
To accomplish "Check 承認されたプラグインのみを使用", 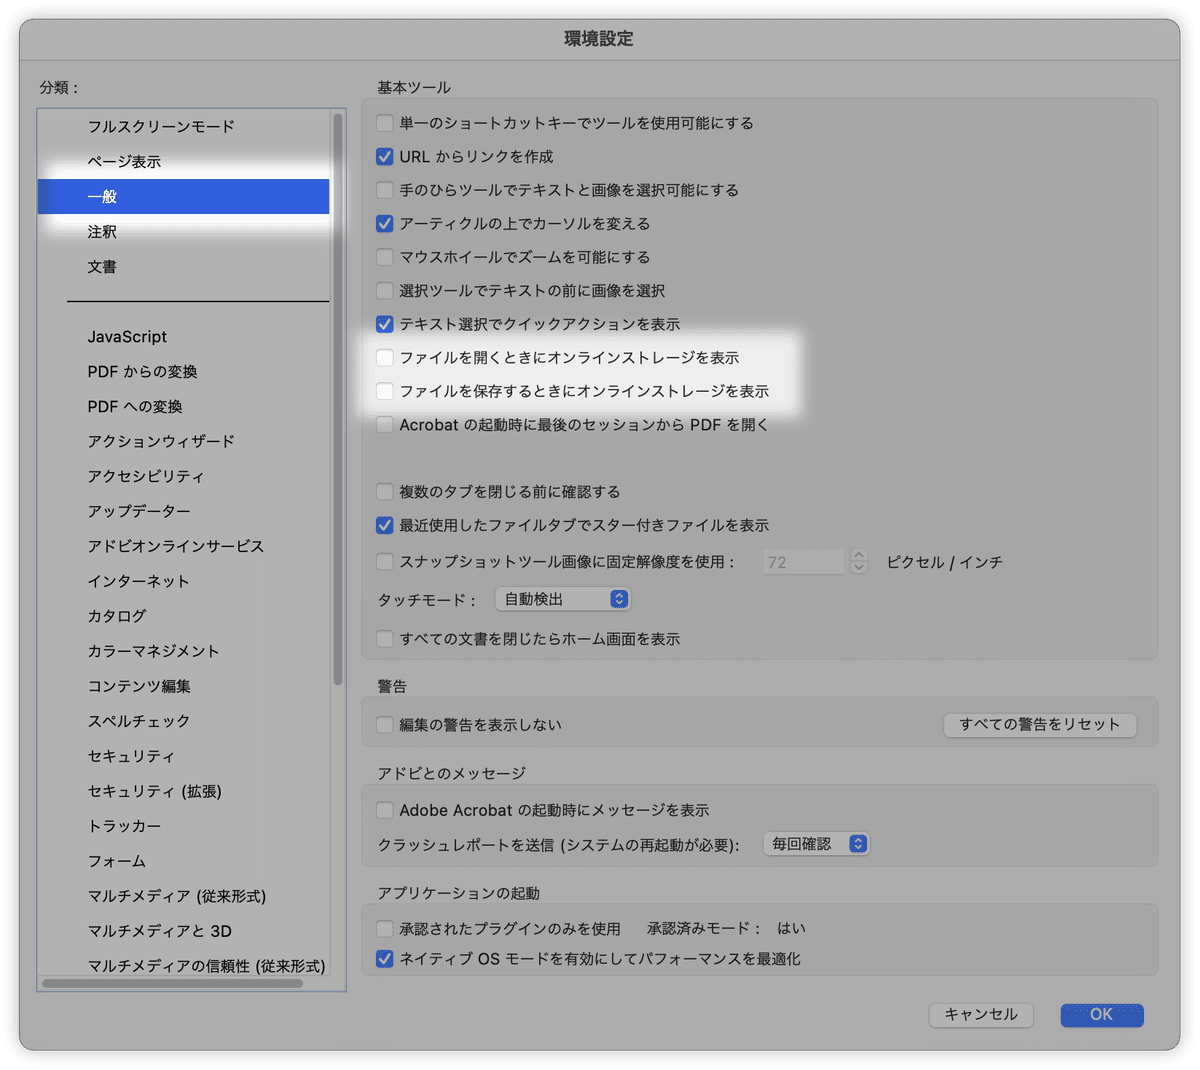I will point(385,929).
